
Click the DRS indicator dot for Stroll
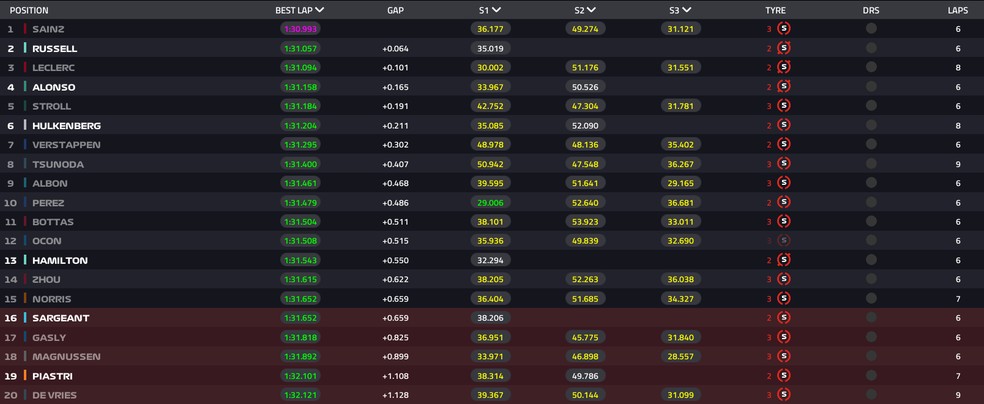point(871,105)
